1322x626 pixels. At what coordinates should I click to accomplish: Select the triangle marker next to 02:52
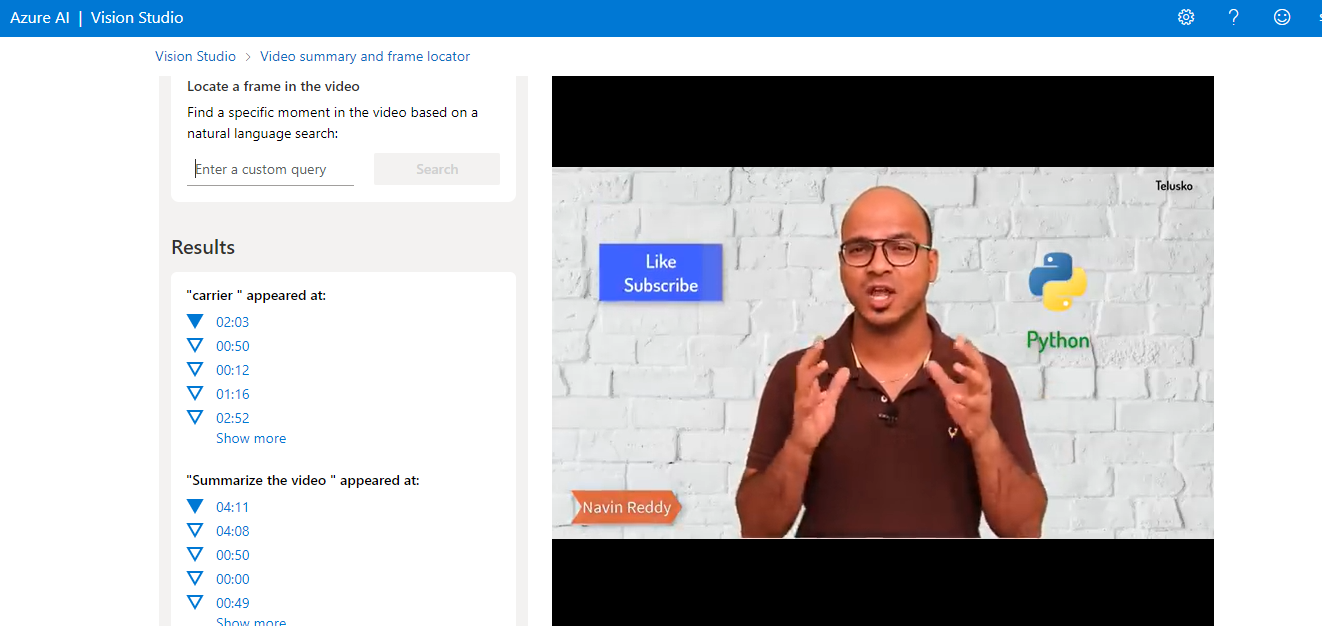(195, 417)
